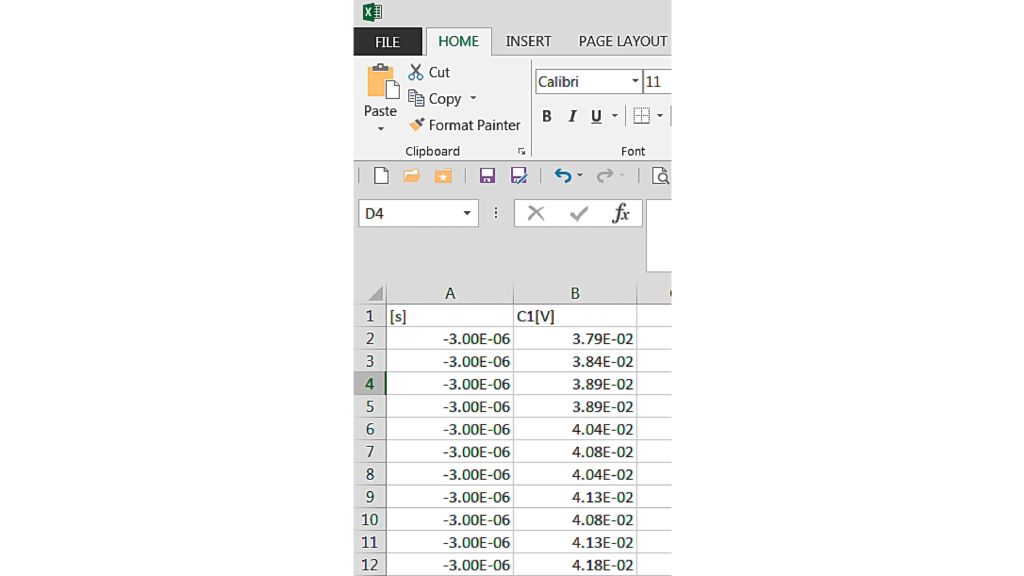The image size is (1024, 576).
Task: Select the Format Painter brush
Action: coord(417,125)
